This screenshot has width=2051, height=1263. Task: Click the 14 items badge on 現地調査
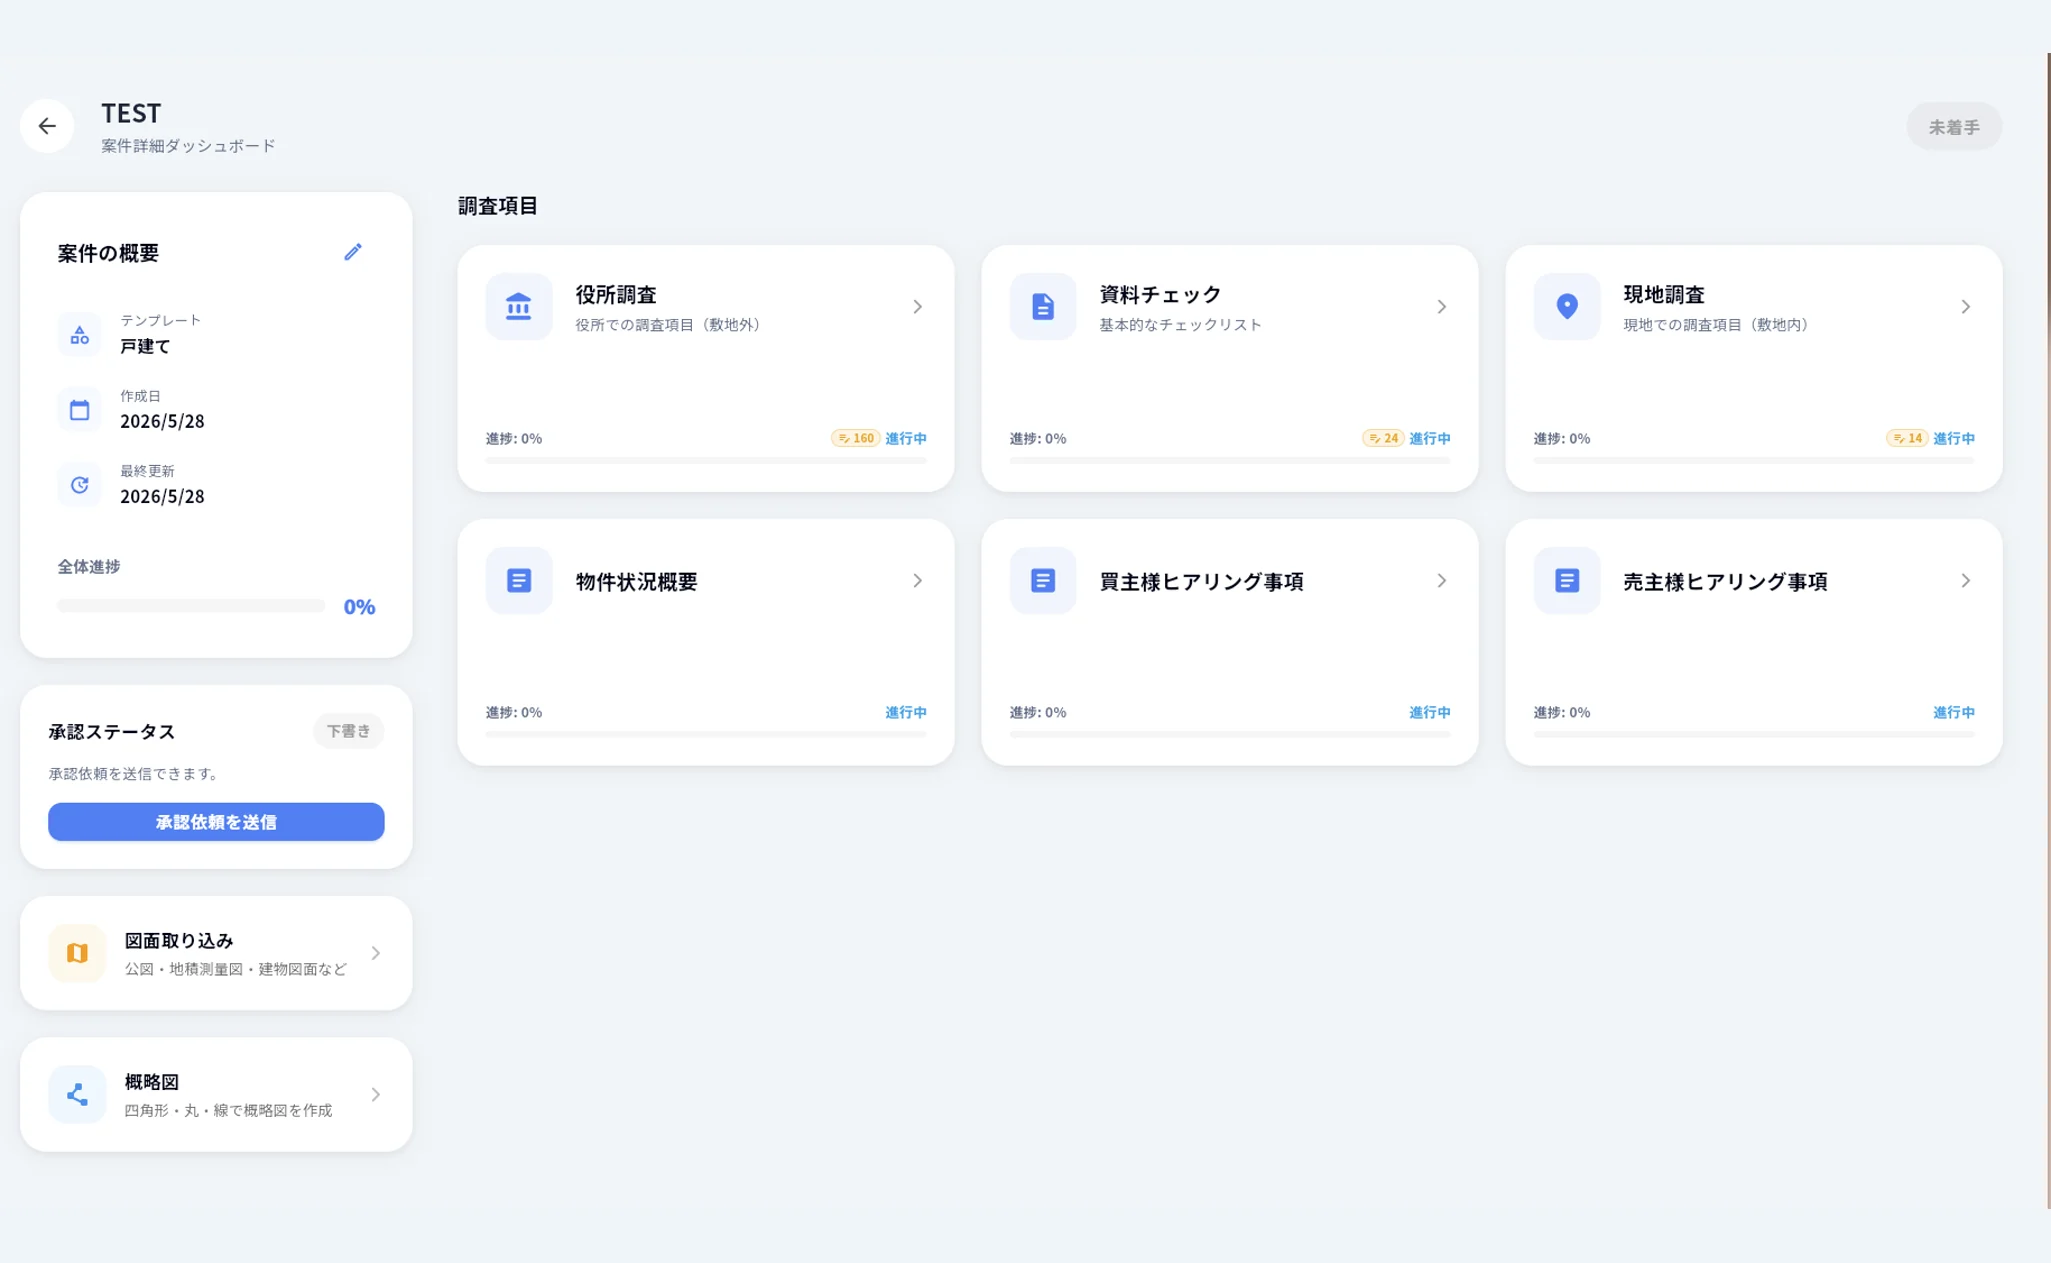(x=1907, y=438)
